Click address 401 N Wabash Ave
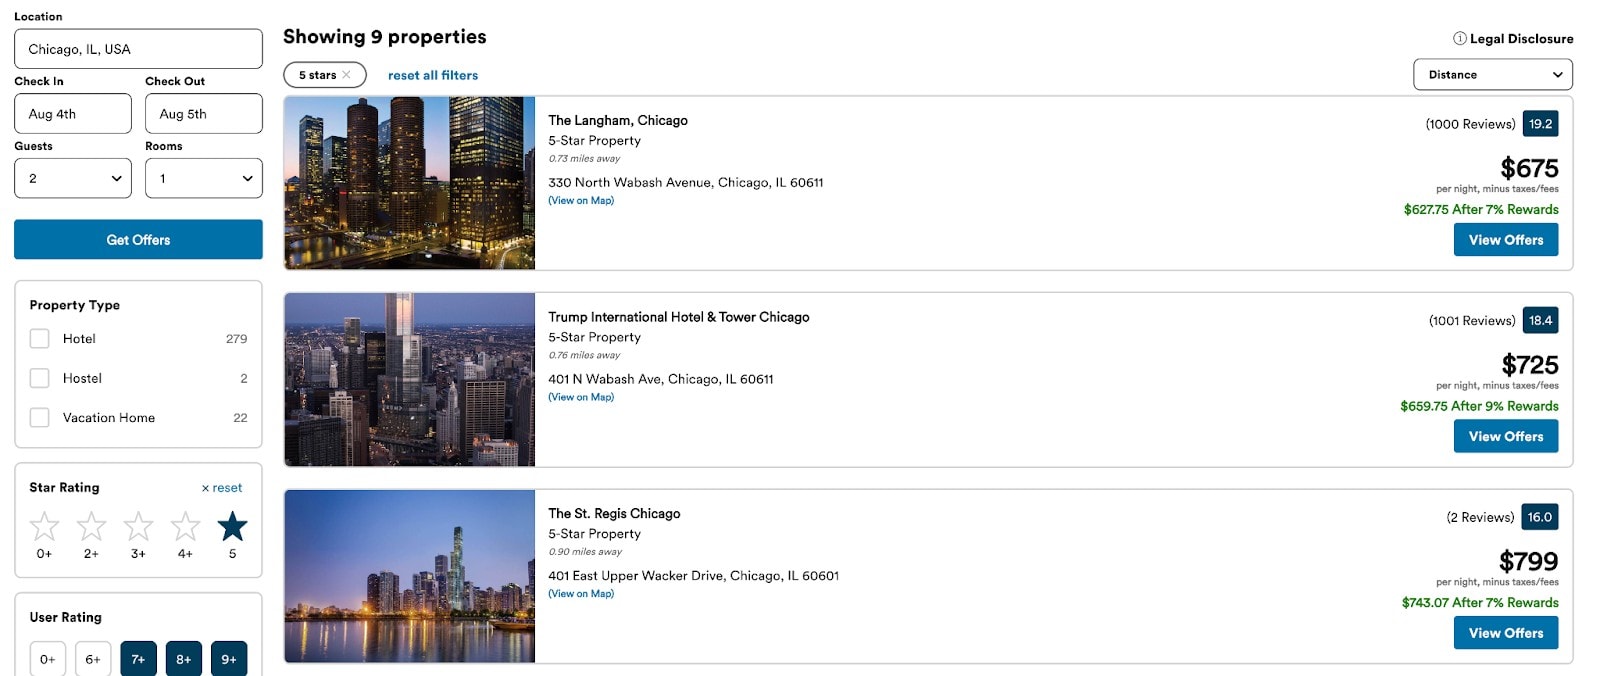Image resolution: width=1600 pixels, height=676 pixels. coord(661,379)
